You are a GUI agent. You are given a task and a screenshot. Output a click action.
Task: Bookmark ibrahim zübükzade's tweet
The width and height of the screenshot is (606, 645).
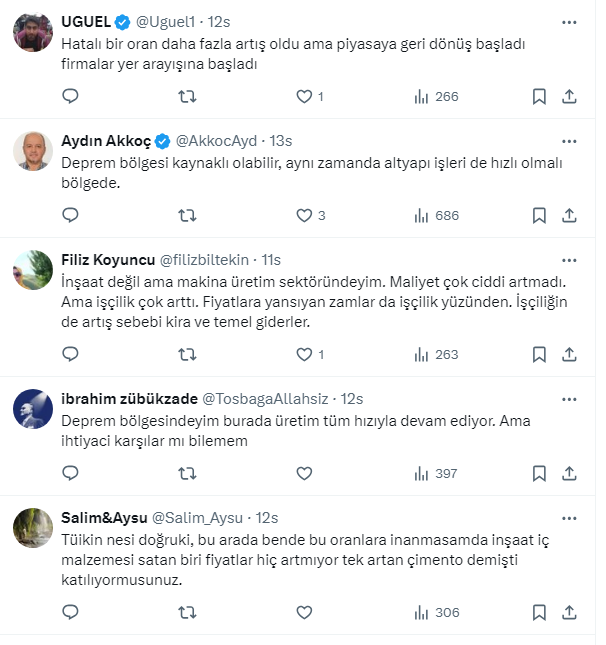pyautogui.click(x=539, y=473)
